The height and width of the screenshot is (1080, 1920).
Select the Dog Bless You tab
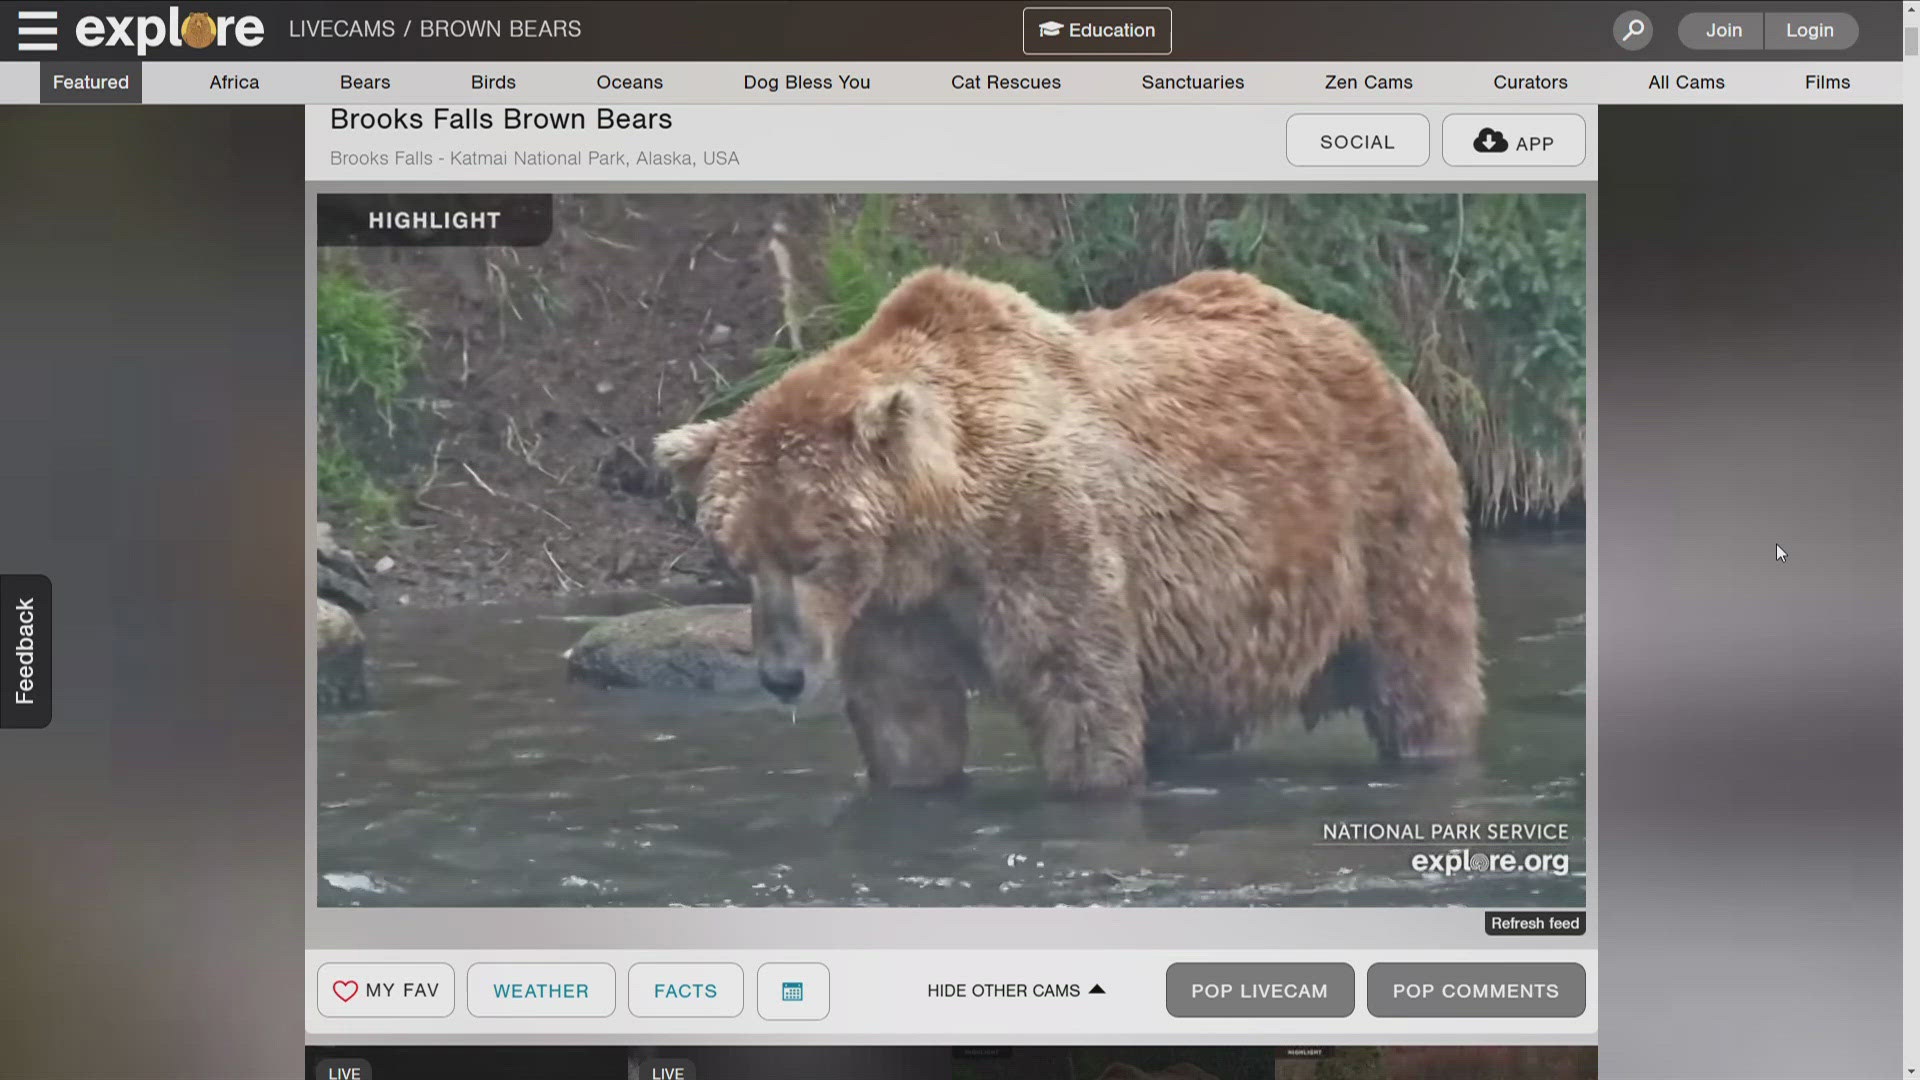(x=807, y=83)
